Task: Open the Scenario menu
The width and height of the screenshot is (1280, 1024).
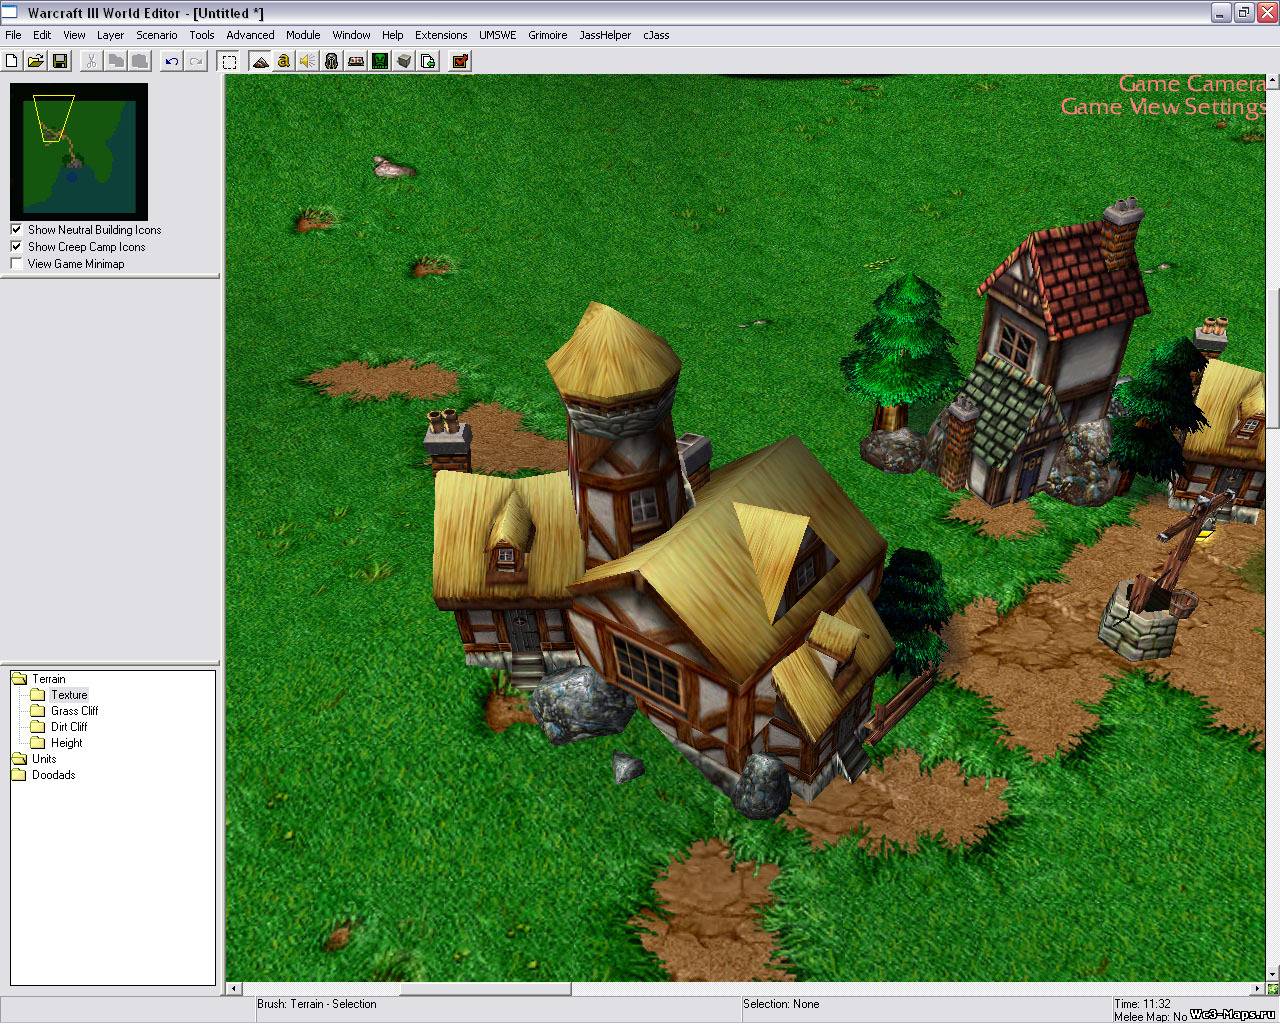Action: 156,35
